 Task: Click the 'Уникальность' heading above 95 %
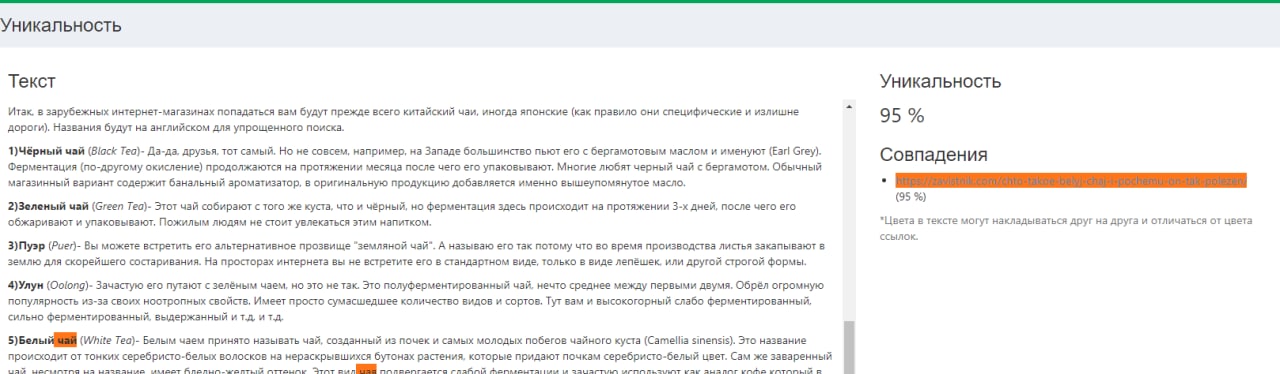click(x=940, y=81)
